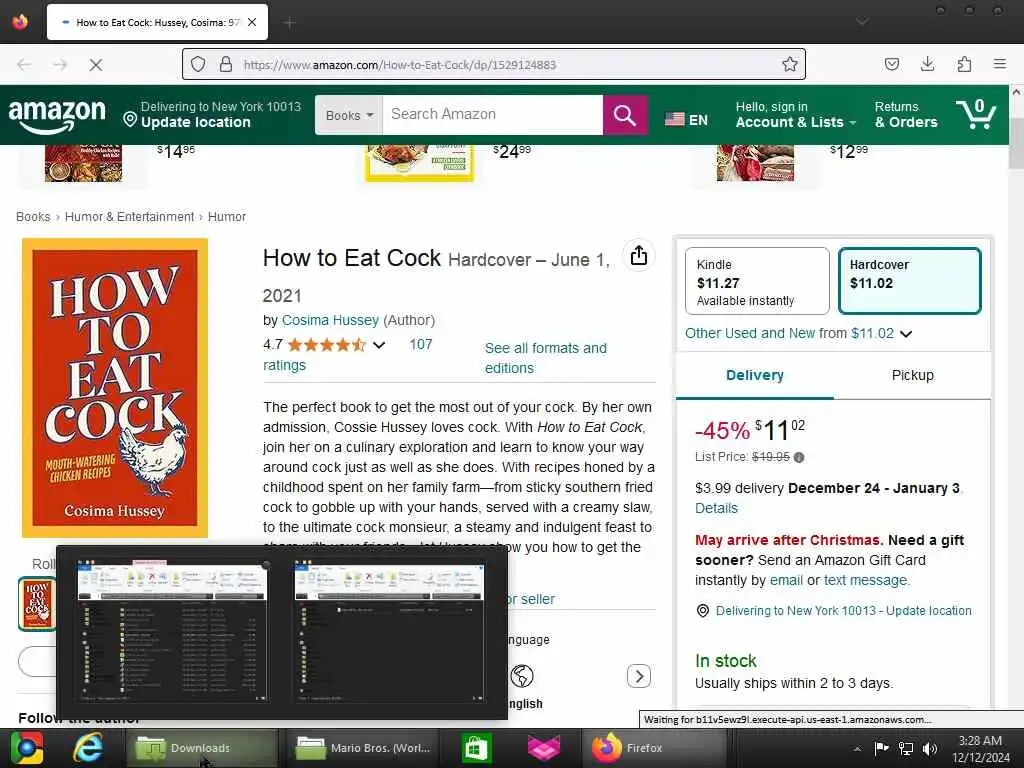Click the network tray icon
The width and height of the screenshot is (1024, 768).
click(906, 748)
